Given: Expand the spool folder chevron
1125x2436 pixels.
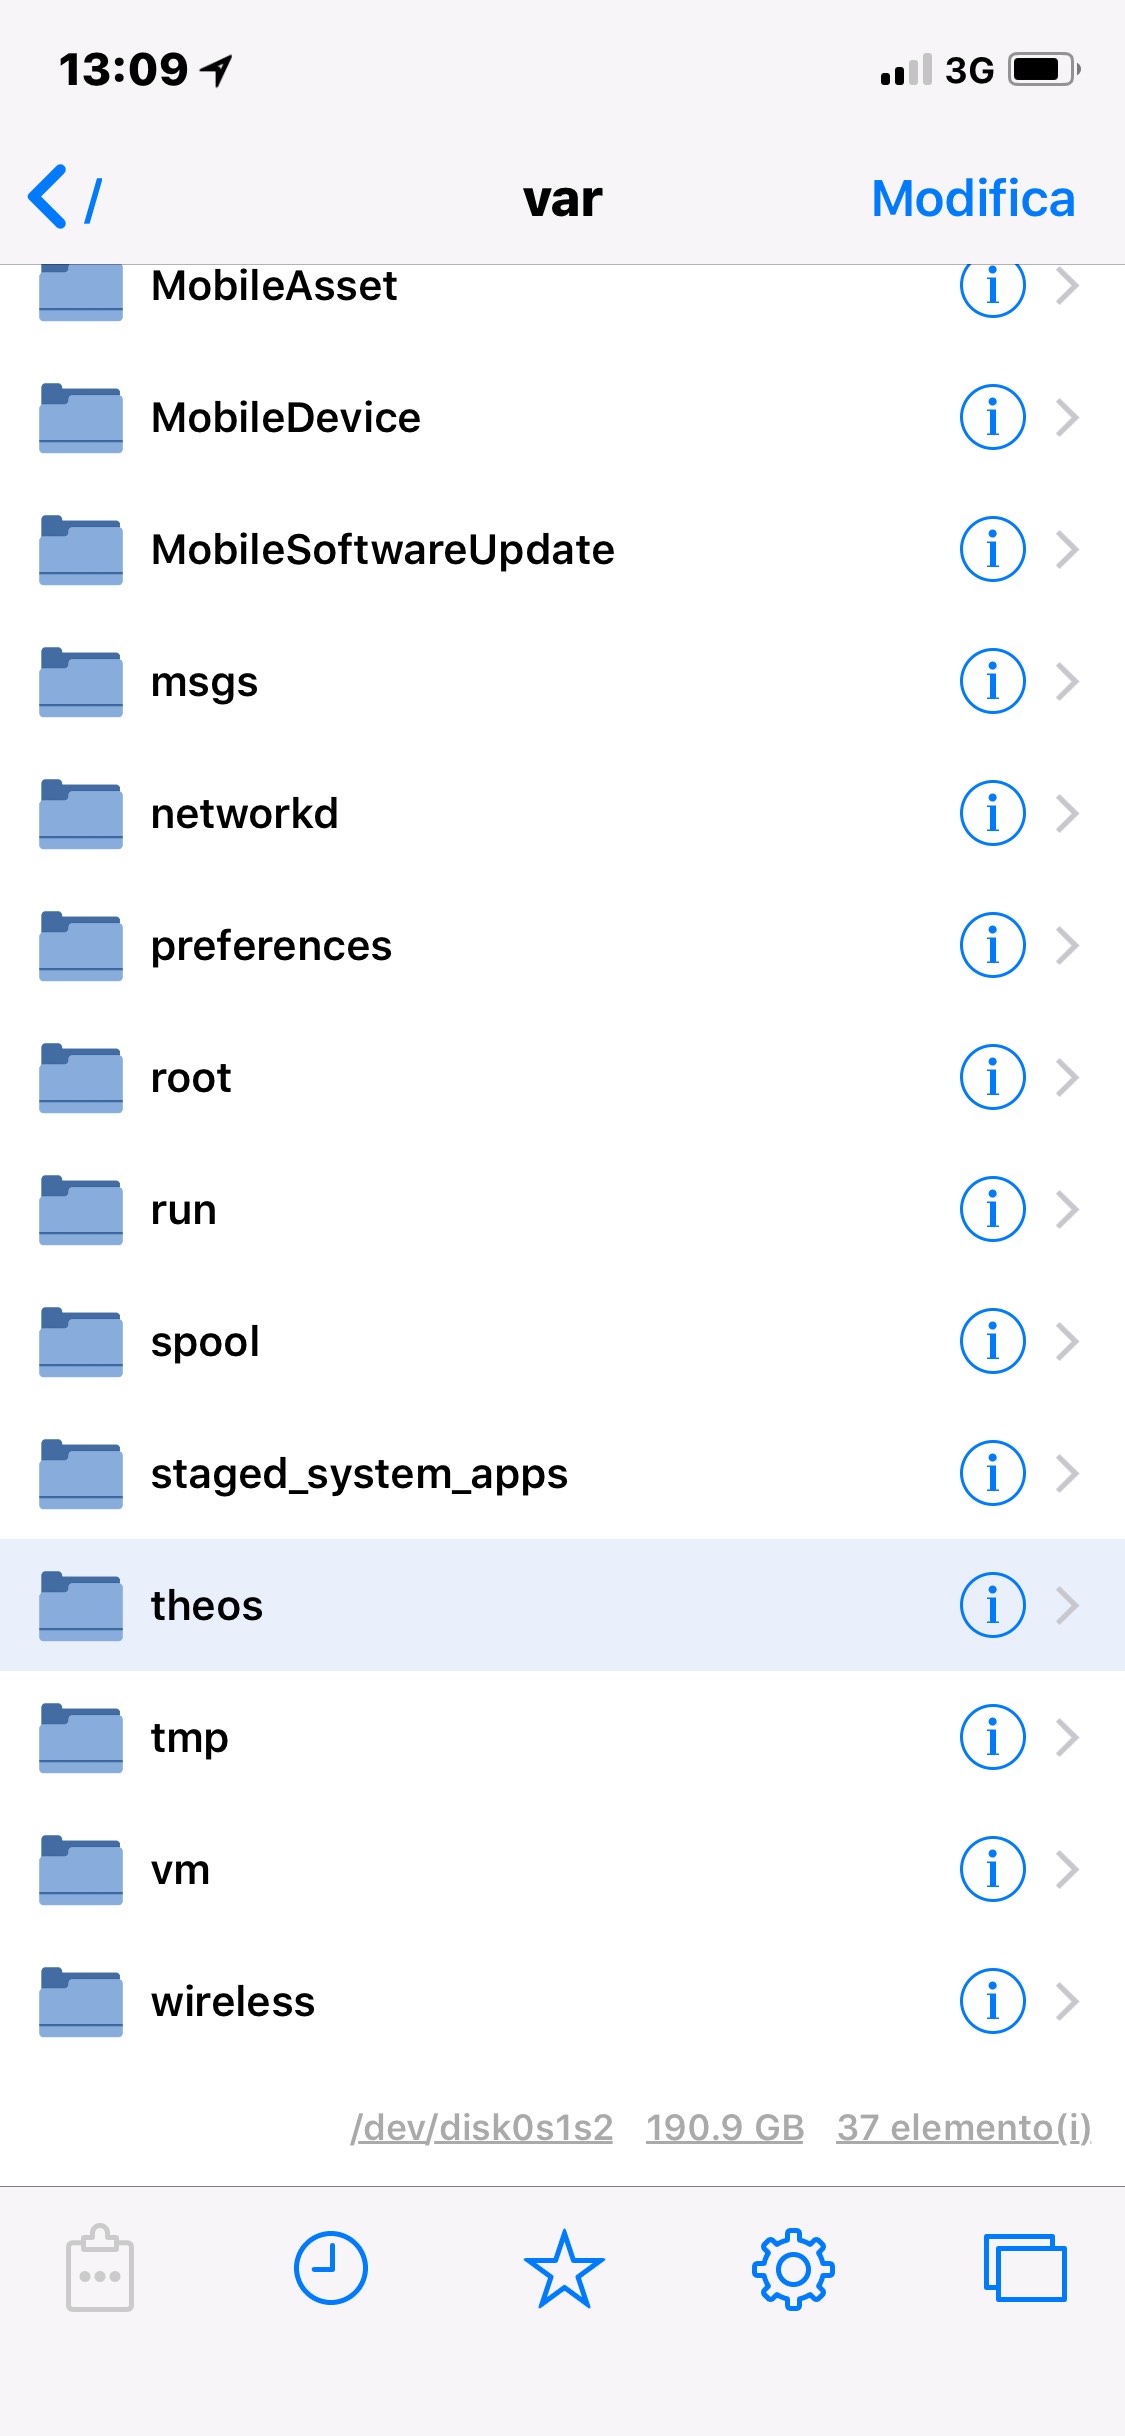Looking at the screenshot, I should 1068,1341.
